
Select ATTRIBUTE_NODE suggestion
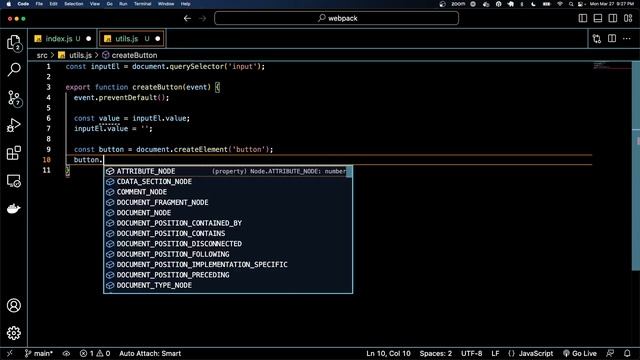228,171
